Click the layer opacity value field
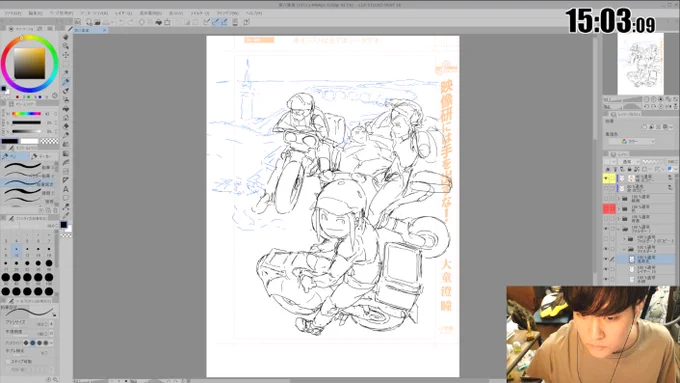This screenshot has width=680, height=383. tap(672, 161)
